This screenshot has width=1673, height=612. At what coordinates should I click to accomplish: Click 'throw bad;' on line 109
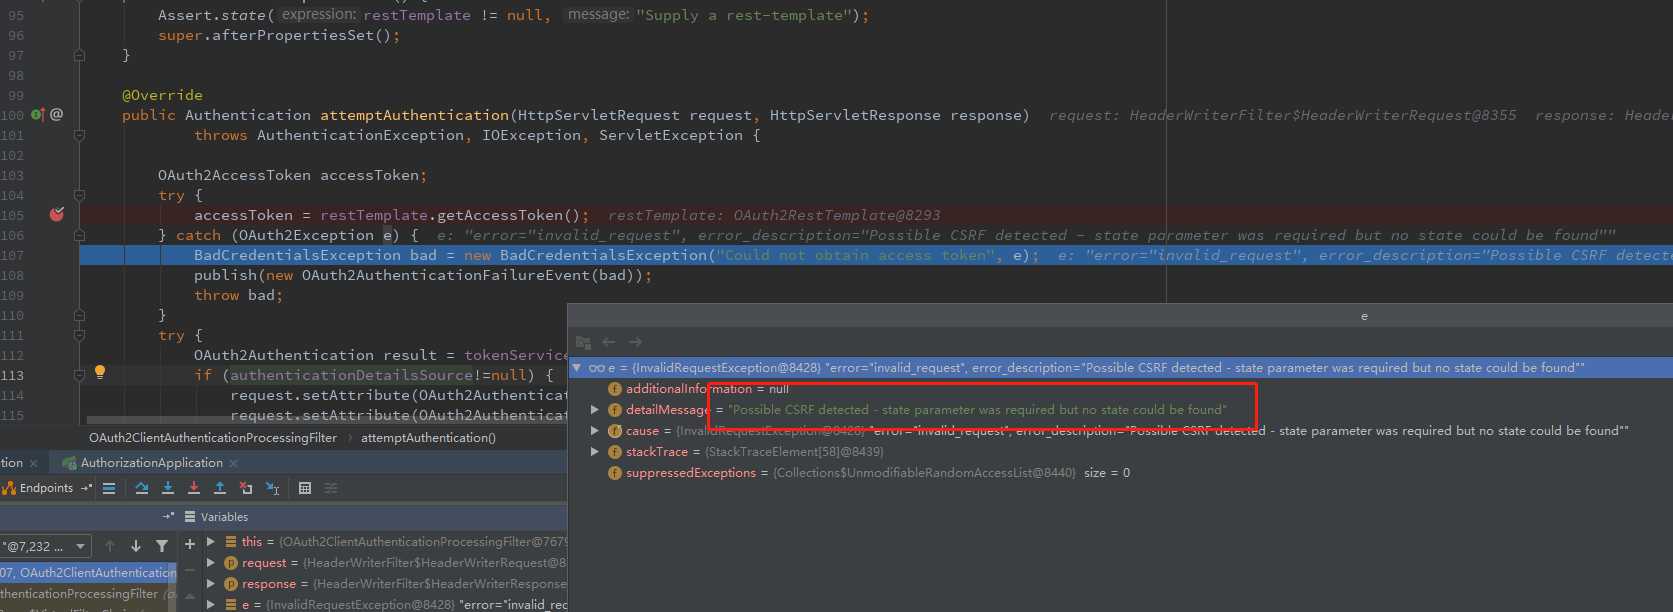pos(238,295)
